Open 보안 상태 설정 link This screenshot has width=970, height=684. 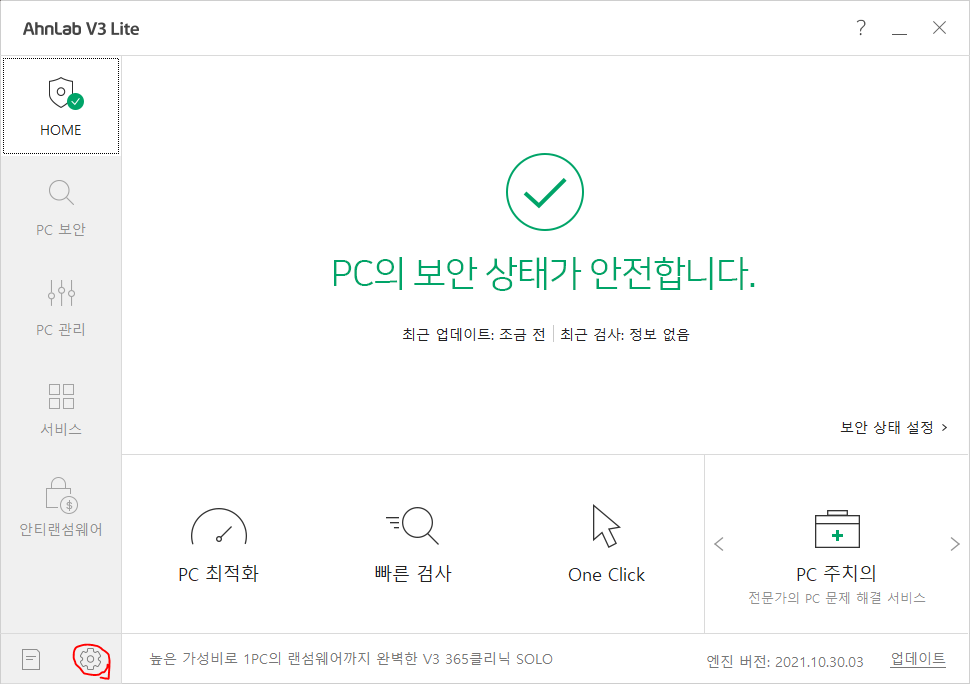pyautogui.click(x=893, y=427)
